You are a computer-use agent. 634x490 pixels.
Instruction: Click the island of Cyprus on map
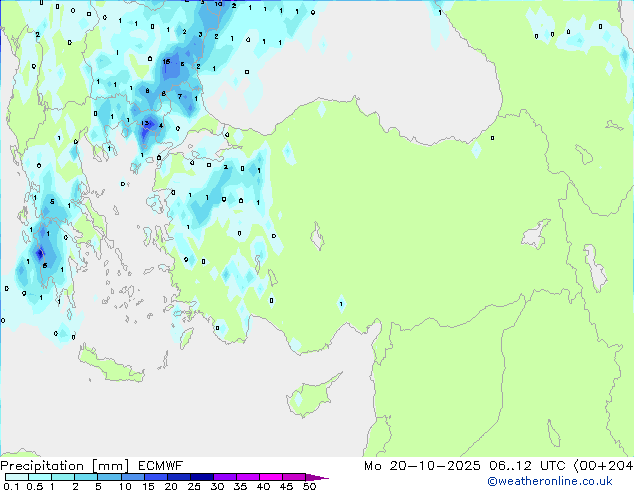tap(313, 395)
